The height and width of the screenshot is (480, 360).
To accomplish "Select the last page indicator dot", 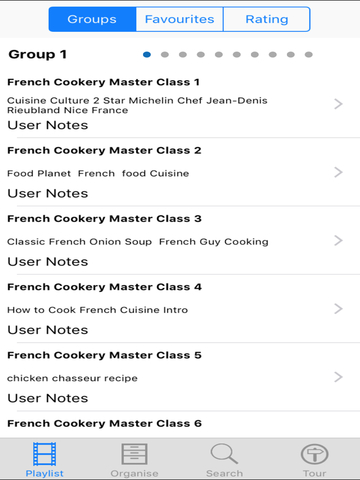I will click(309, 55).
